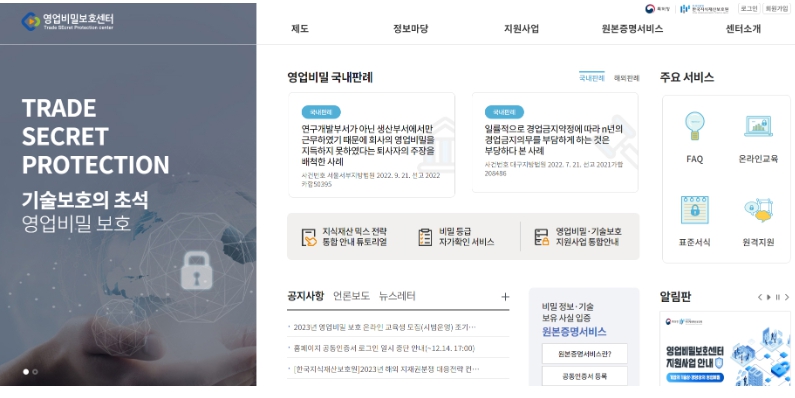This screenshot has height=398, width=795.
Task: Click the 로그인 button
Action: click(748, 8)
